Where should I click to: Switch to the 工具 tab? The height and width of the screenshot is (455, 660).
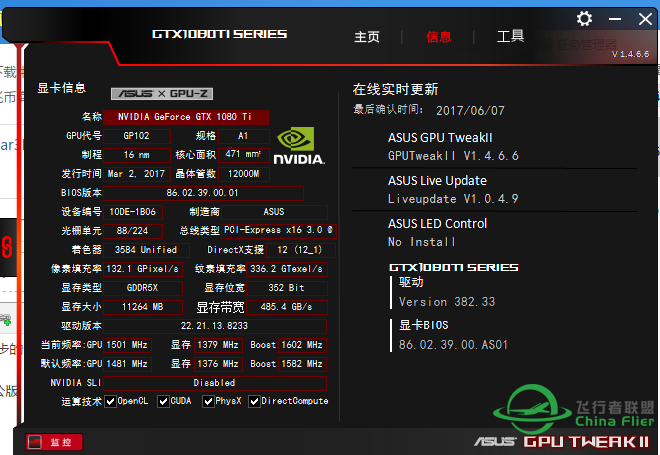pos(510,36)
